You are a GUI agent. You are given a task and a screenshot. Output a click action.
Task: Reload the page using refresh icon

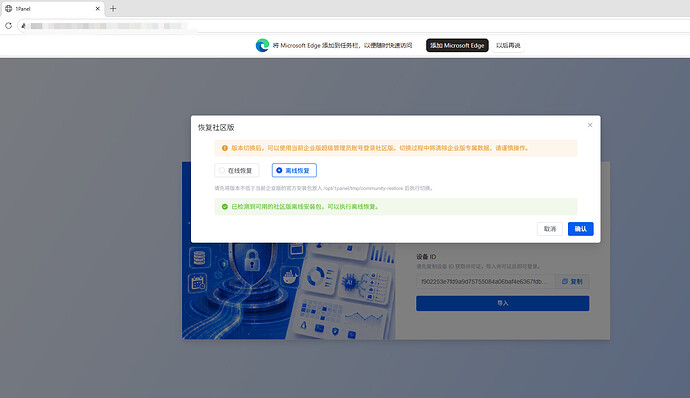(x=8, y=26)
